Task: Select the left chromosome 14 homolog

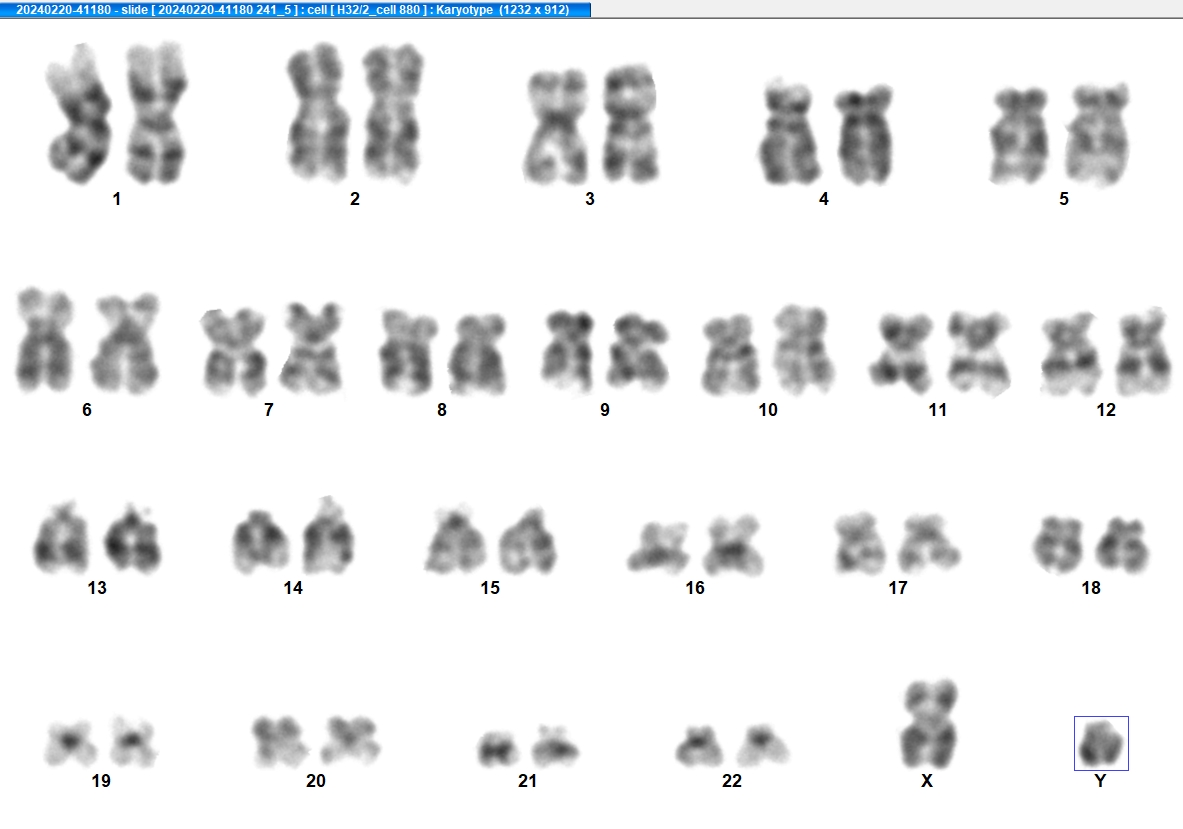Action: pos(260,542)
